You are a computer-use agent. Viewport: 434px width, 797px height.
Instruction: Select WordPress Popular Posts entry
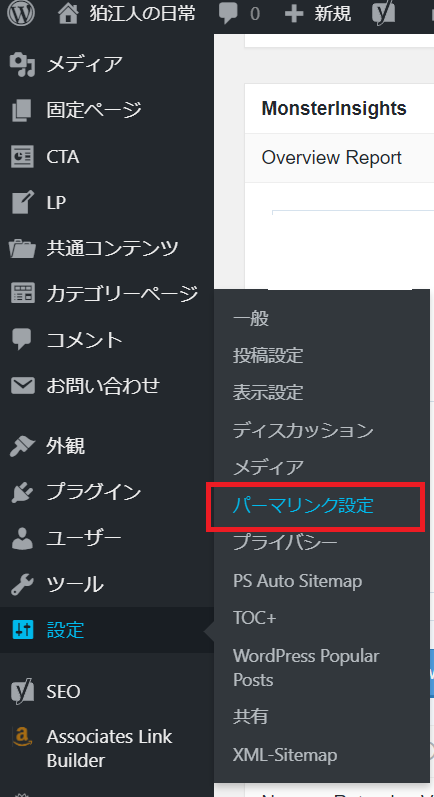point(306,668)
